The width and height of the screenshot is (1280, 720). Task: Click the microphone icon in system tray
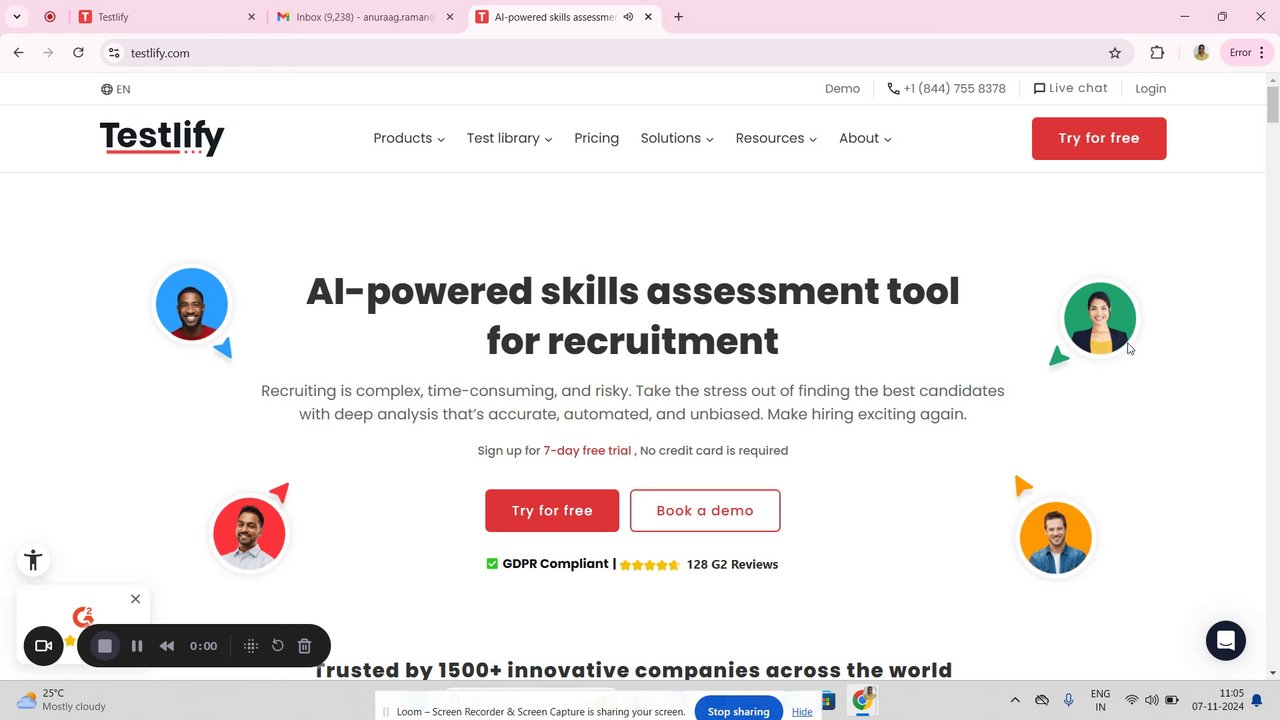[x=1069, y=700]
